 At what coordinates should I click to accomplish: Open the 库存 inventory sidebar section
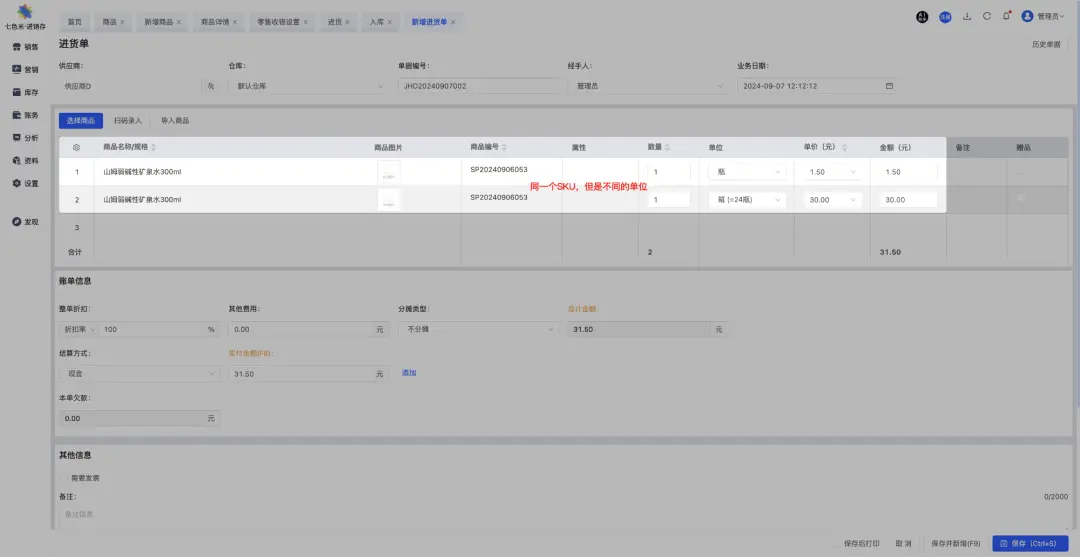tap(25, 92)
